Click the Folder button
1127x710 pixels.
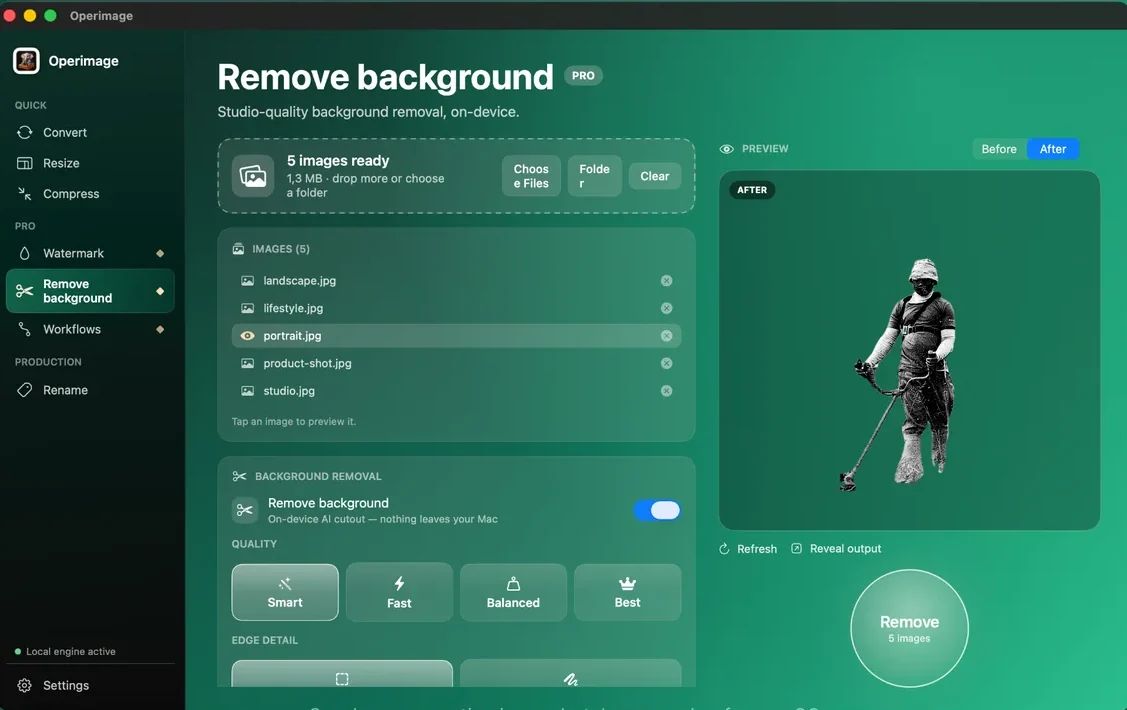(x=594, y=176)
